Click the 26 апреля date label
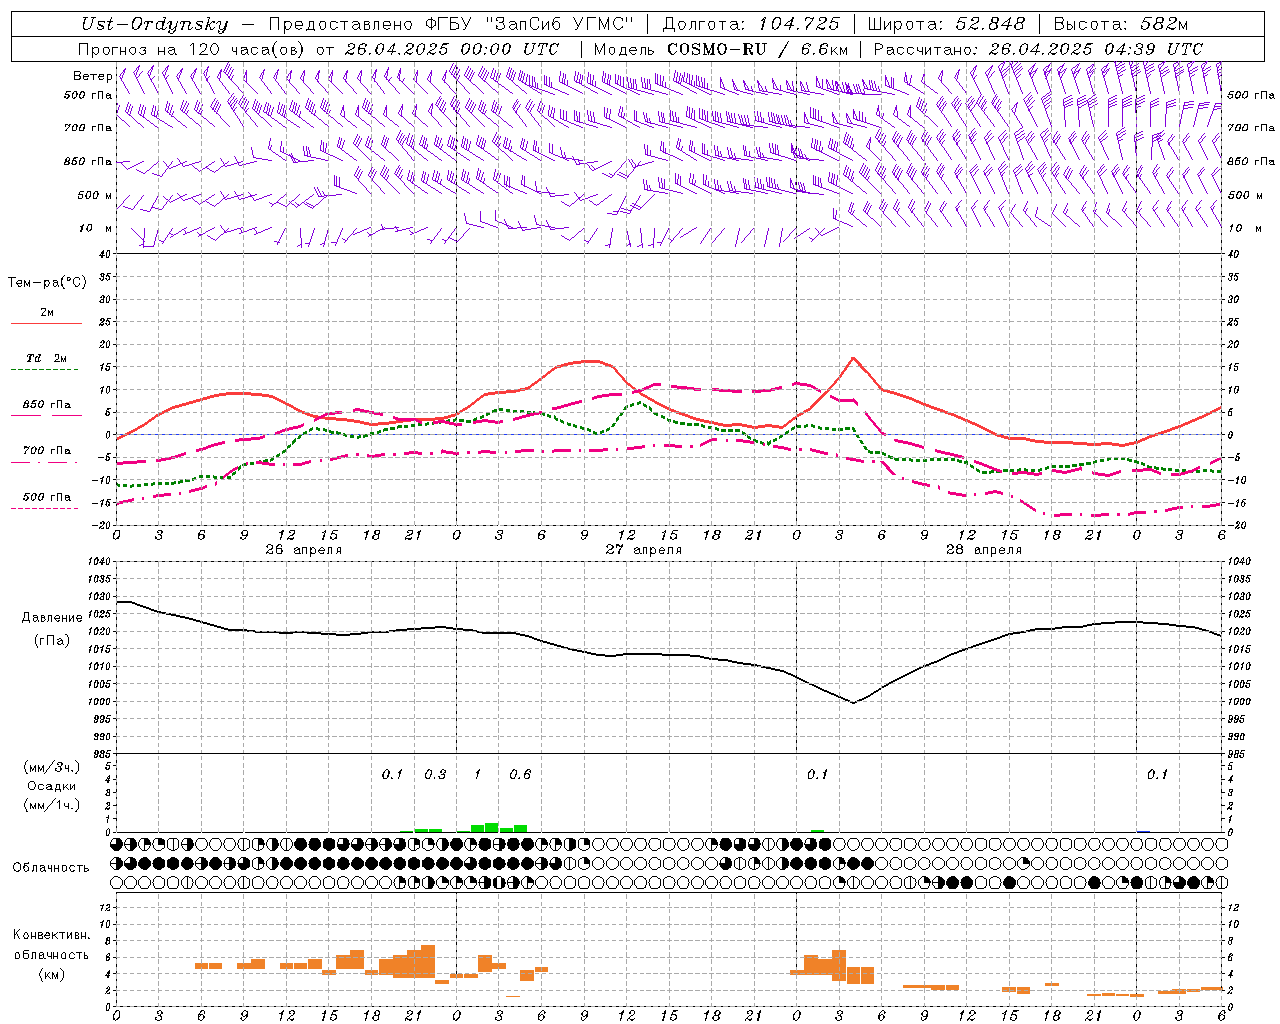The height and width of the screenshot is (1024, 1280). [303, 550]
